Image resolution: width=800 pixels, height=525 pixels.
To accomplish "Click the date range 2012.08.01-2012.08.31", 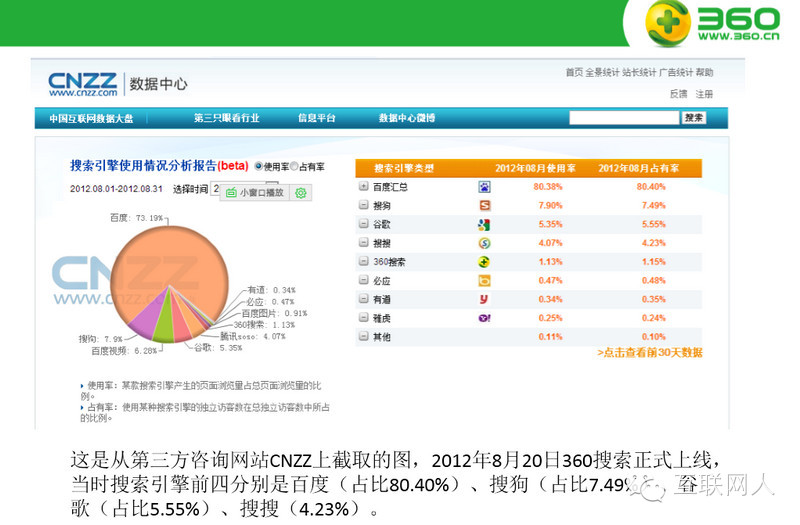I will click(116, 189).
